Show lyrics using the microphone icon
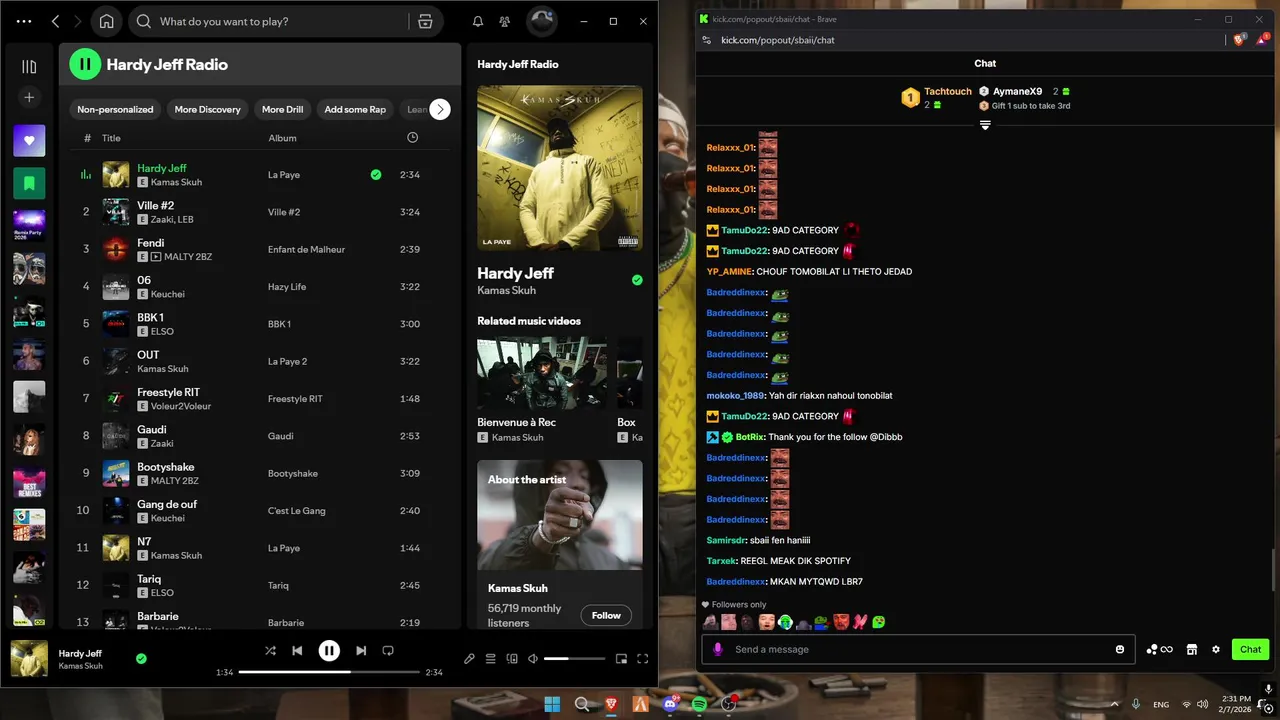 point(469,658)
